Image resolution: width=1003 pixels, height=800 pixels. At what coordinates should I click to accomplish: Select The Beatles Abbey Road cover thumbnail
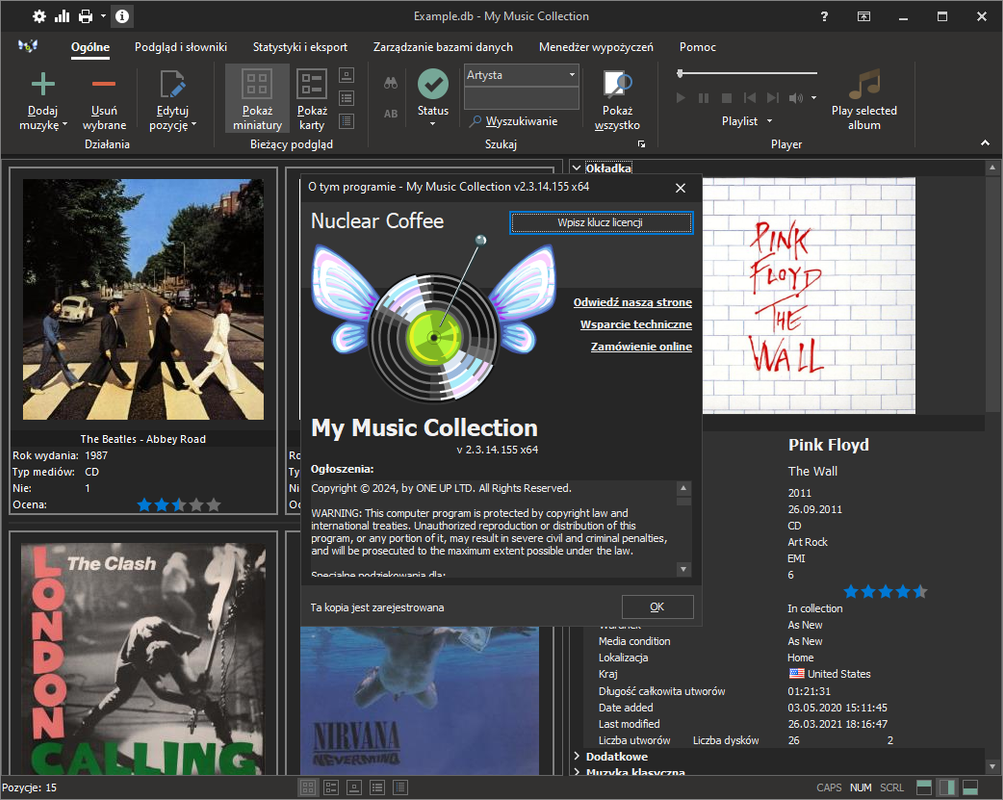143,299
